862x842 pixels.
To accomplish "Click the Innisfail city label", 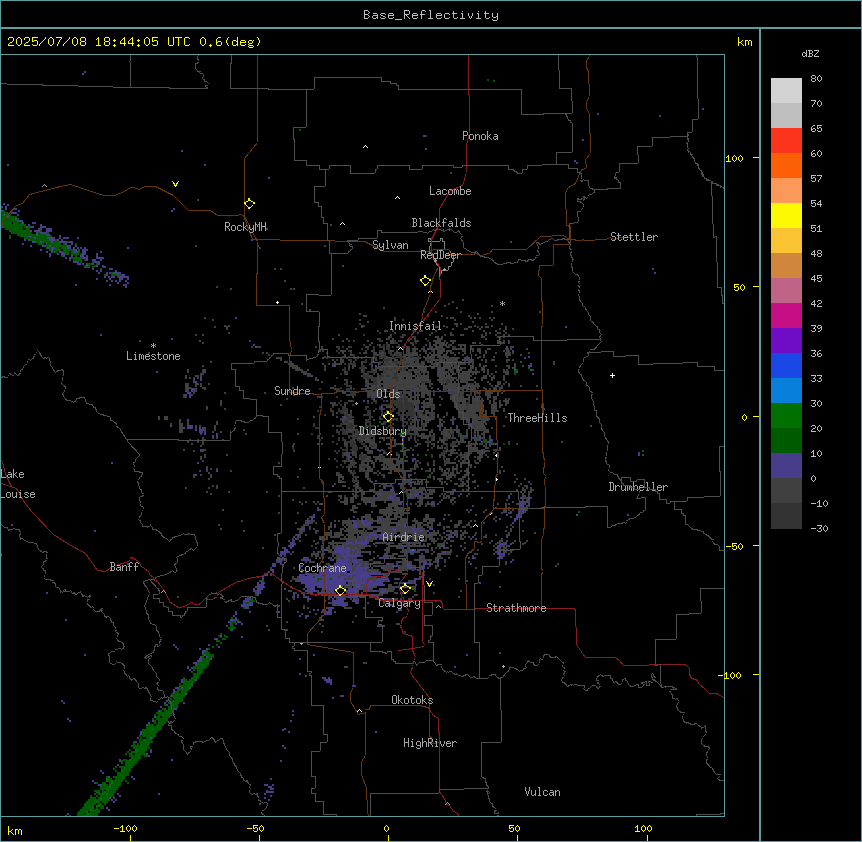I will pos(415,326).
